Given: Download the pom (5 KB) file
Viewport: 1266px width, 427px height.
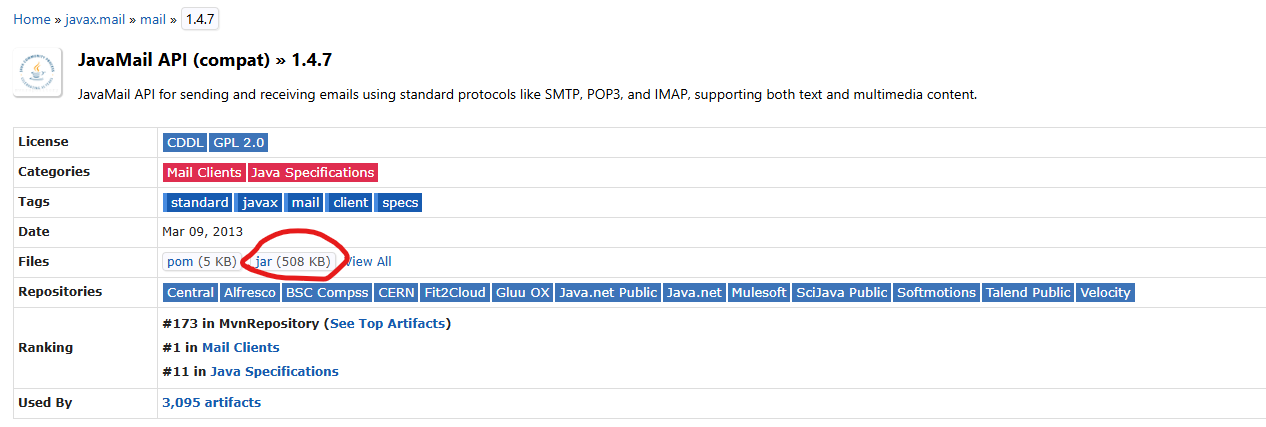Looking at the screenshot, I should (202, 262).
